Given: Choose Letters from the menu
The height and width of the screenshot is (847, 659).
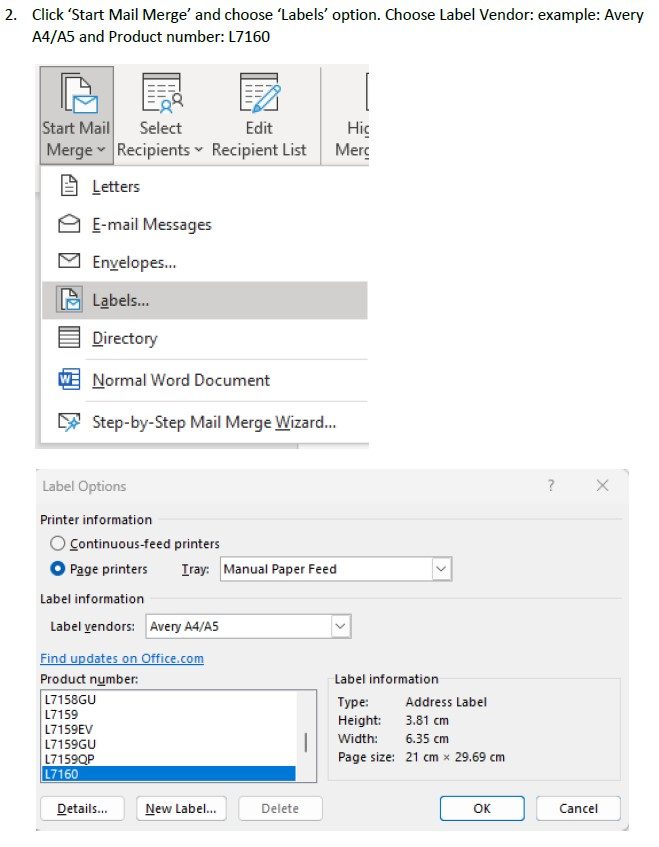Looking at the screenshot, I should (x=205, y=186).
